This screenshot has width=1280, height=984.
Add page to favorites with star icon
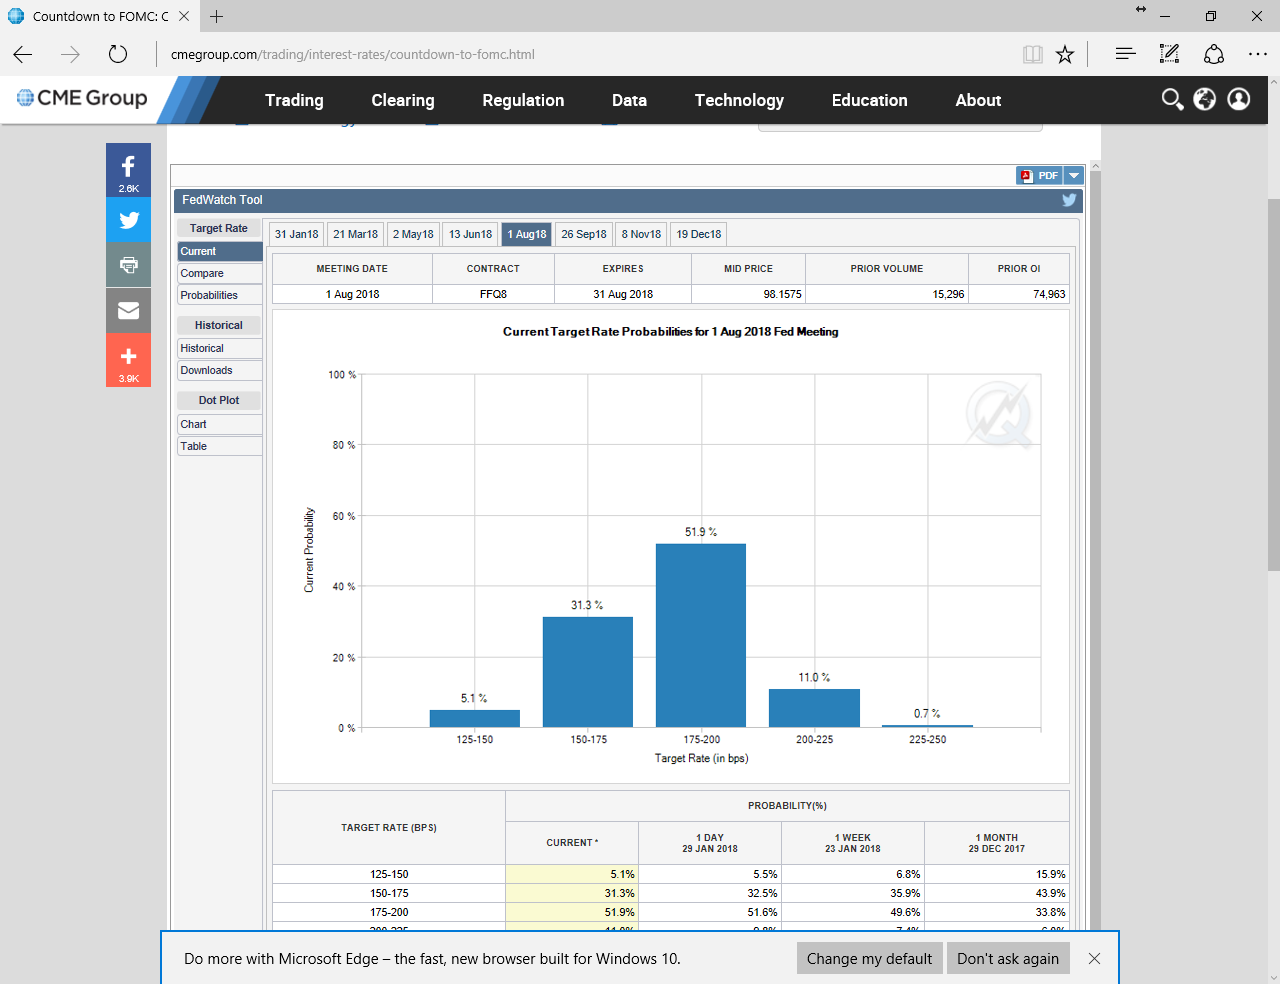click(1065, 54)
